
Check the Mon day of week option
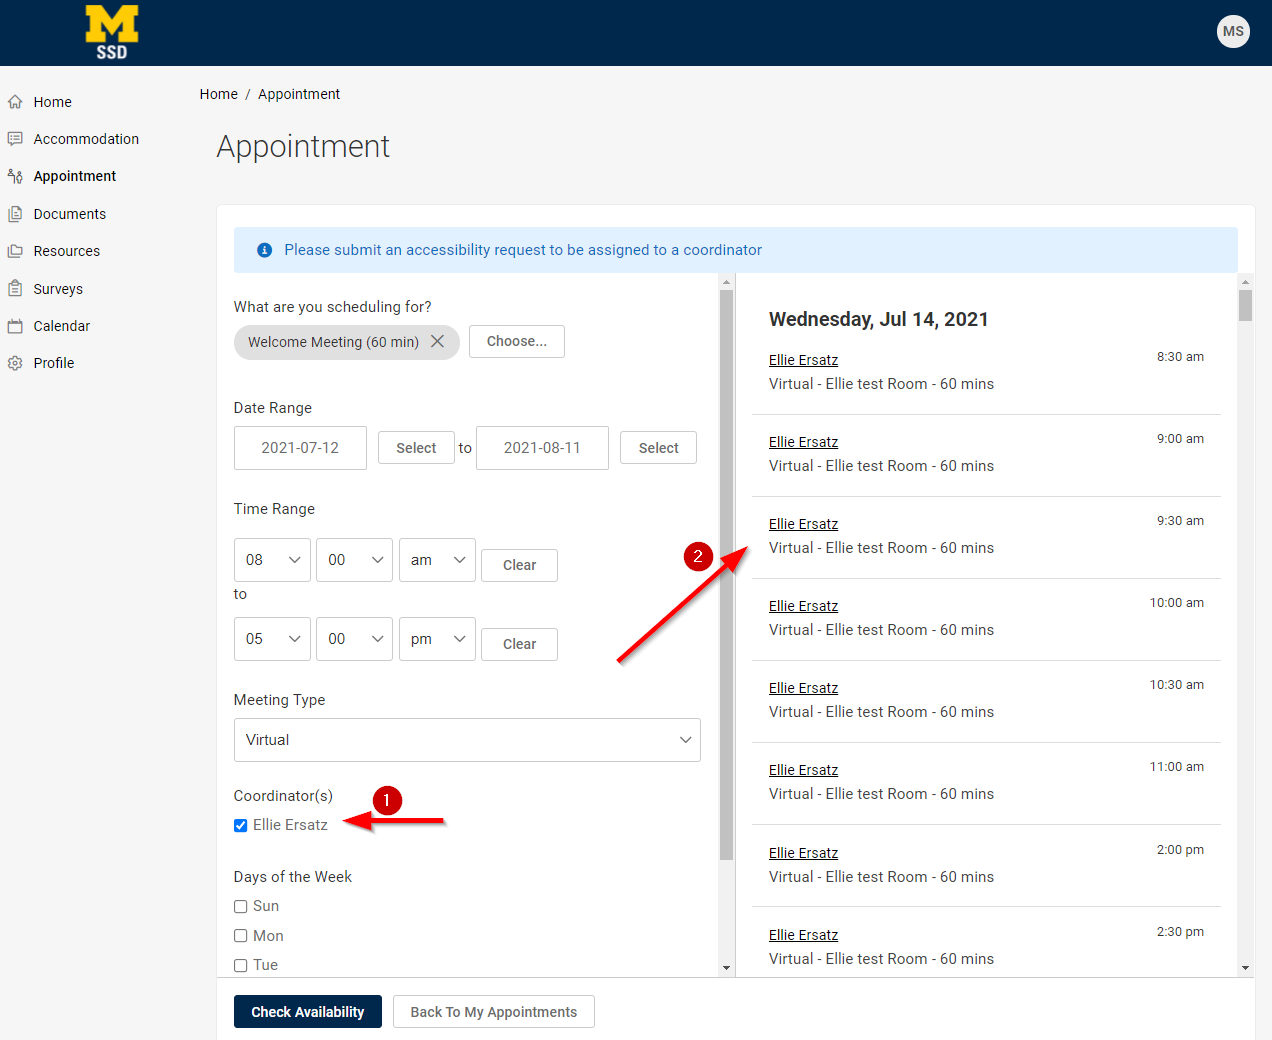[240, 935]
